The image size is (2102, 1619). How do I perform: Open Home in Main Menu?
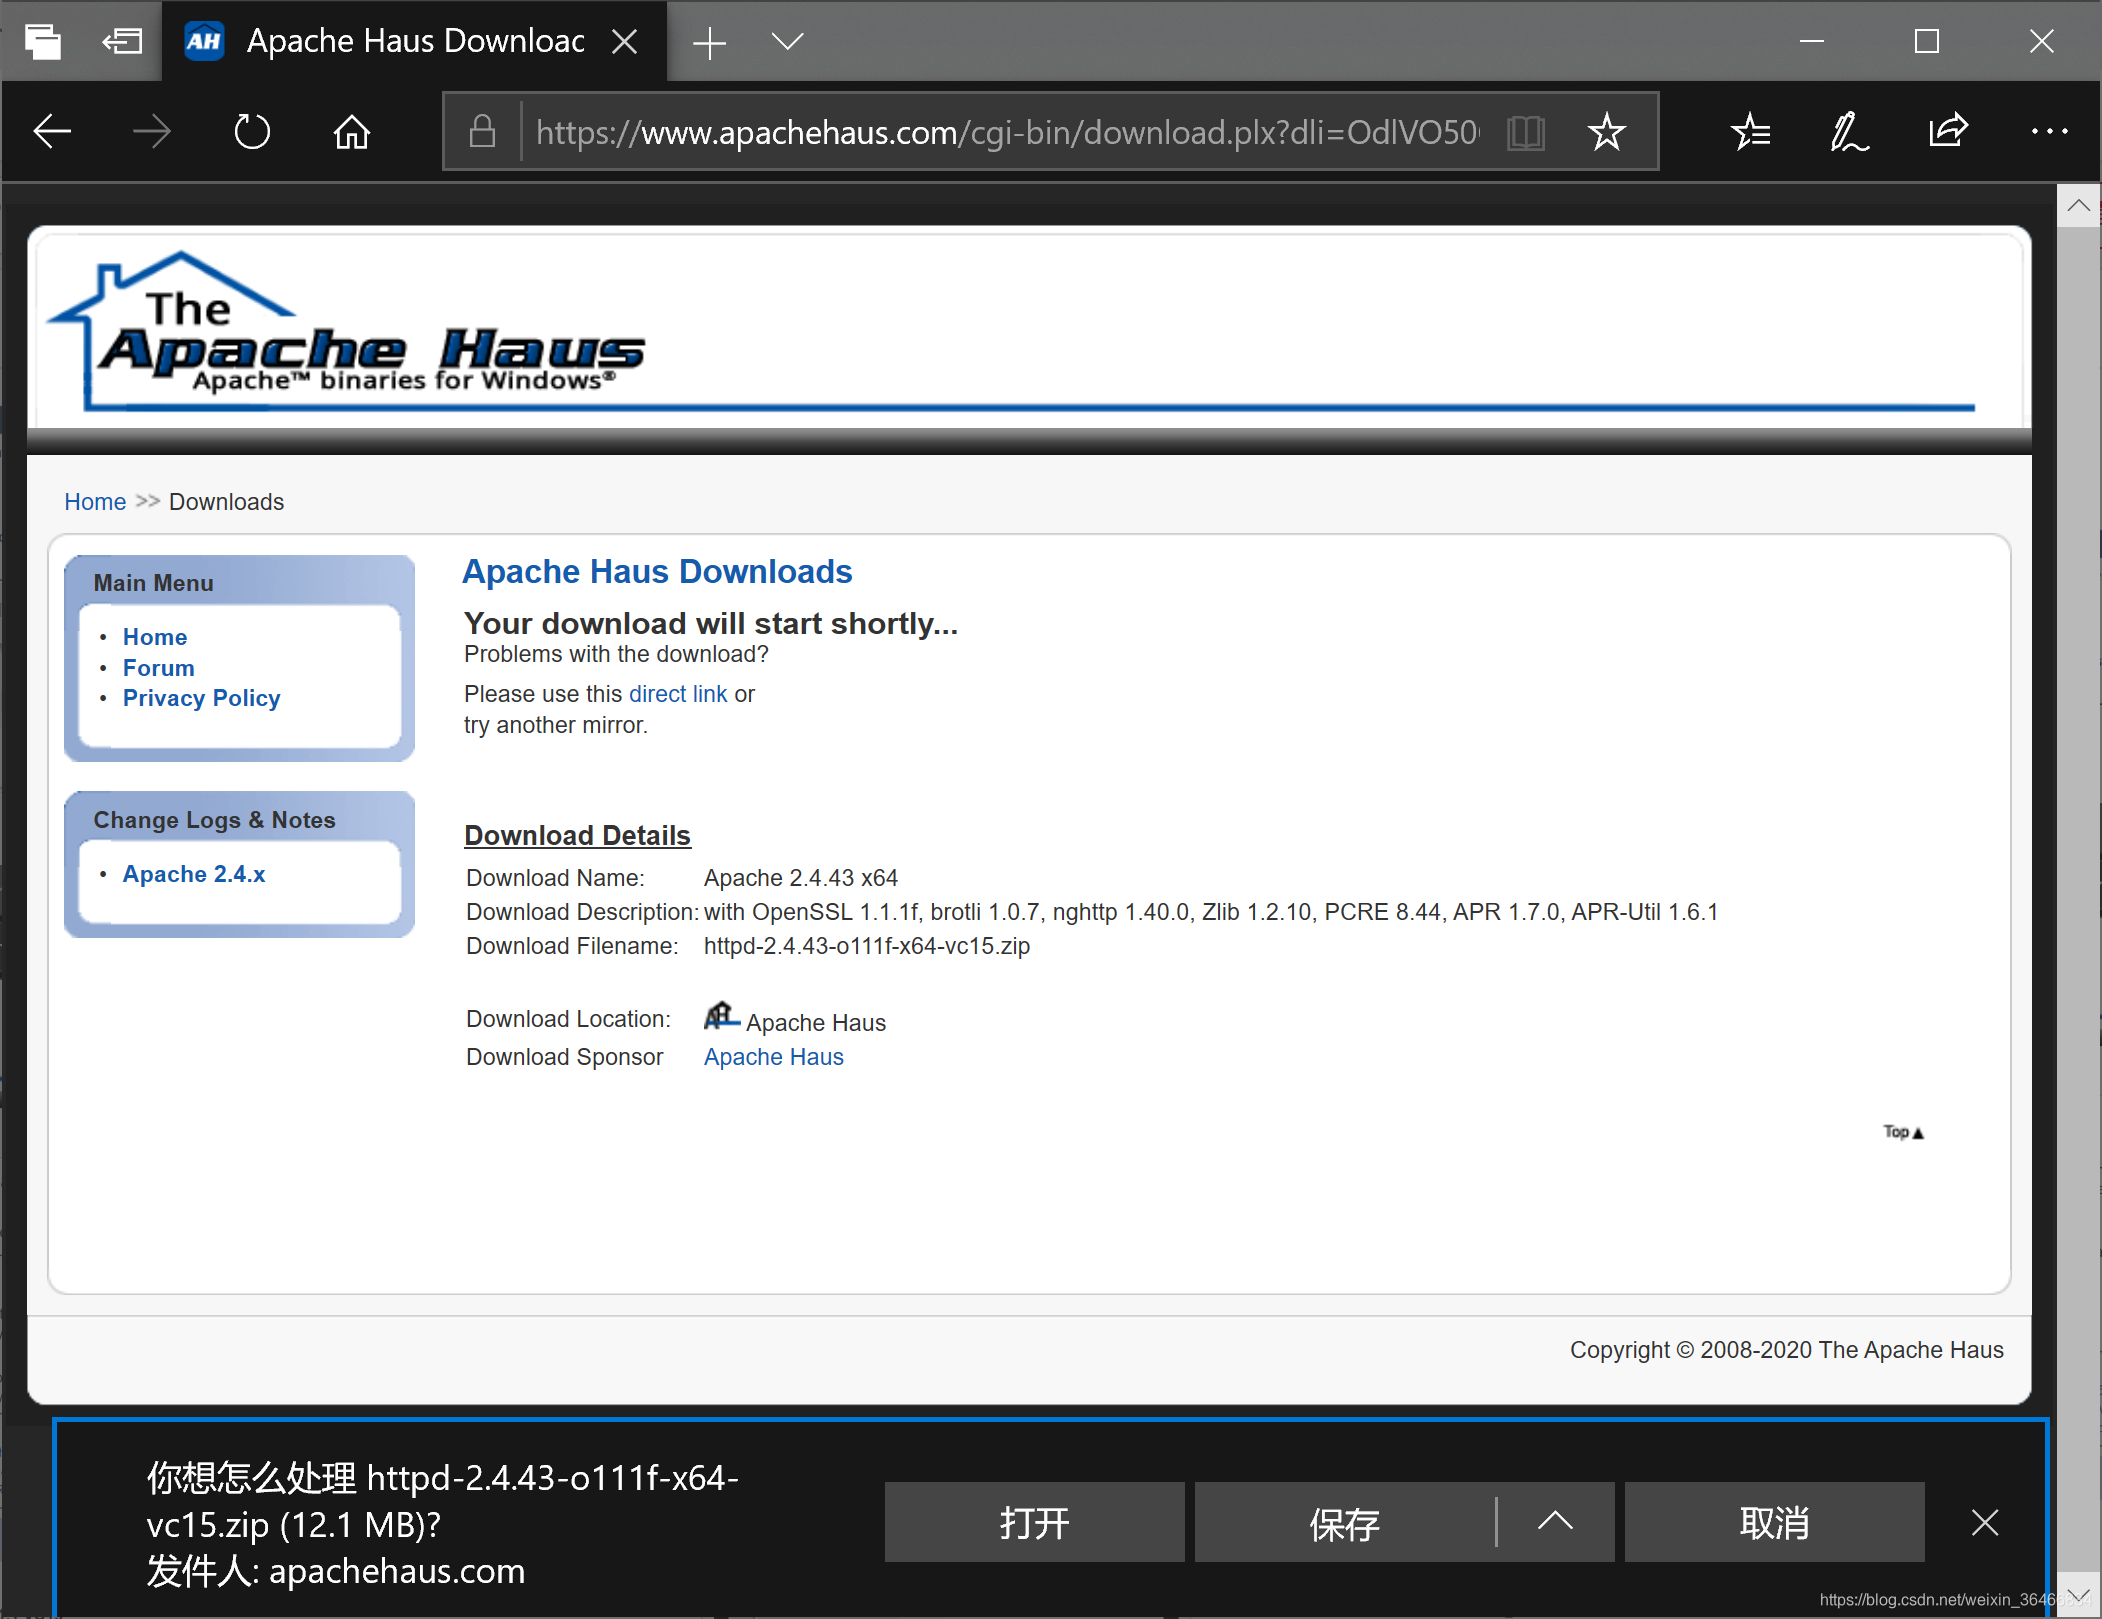[155, 637]
